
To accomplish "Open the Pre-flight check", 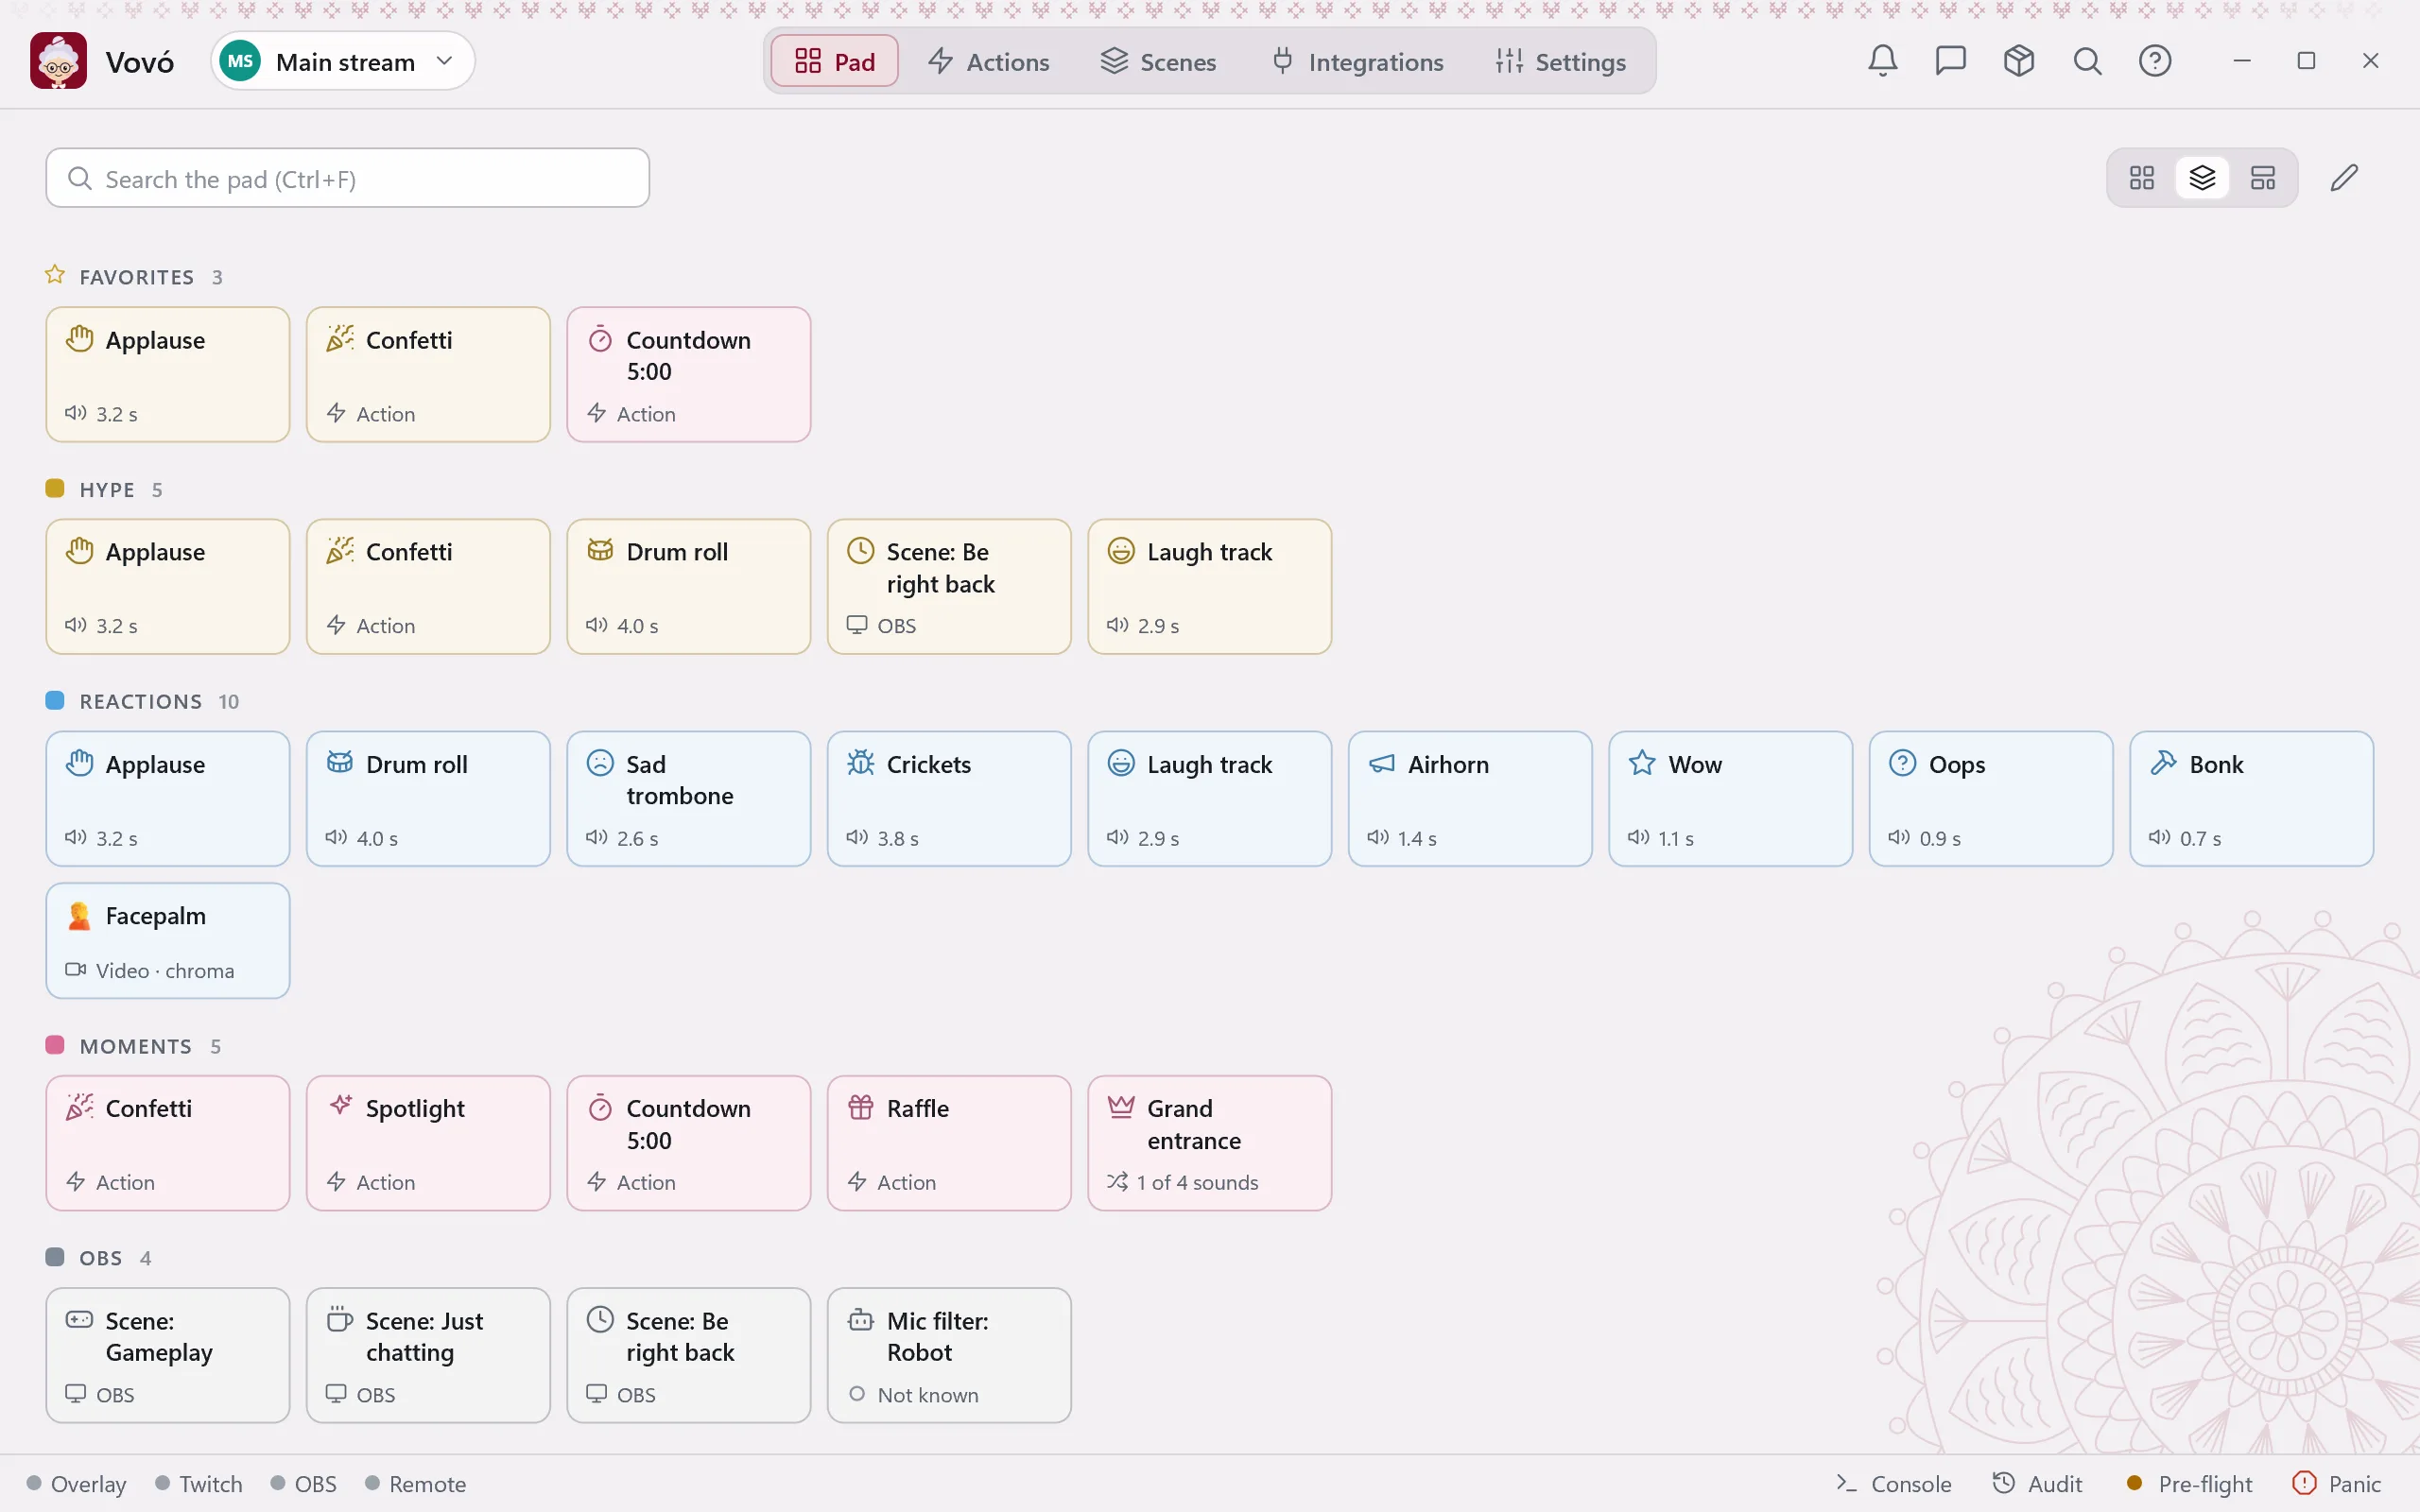I will (2189, 1483).
